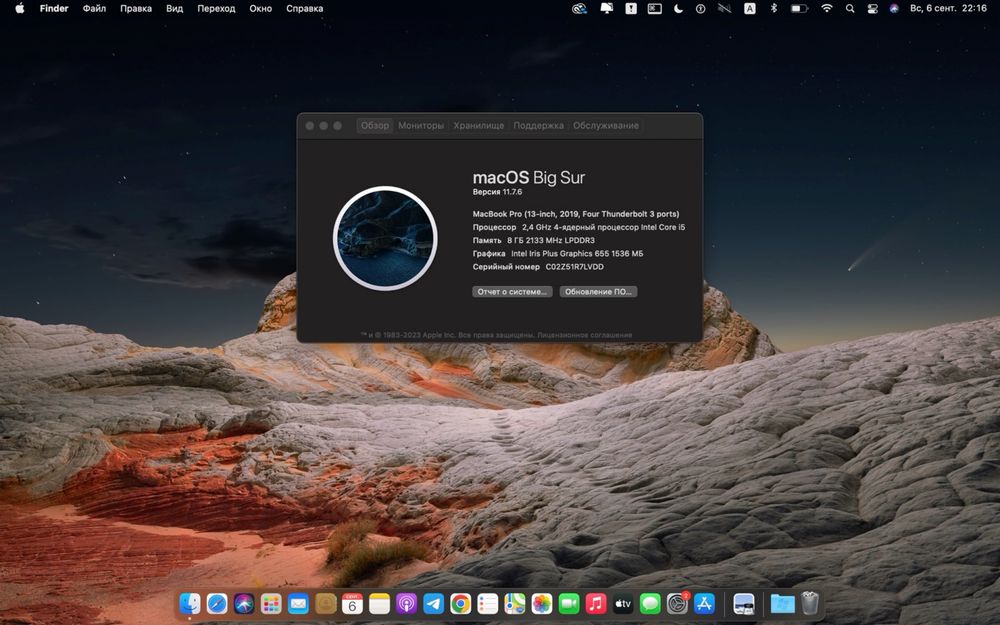This screenshot has width=1000, height=625.
Task: Toggle Do Not Disturb moon icon
Action: (x=678, y=8)
